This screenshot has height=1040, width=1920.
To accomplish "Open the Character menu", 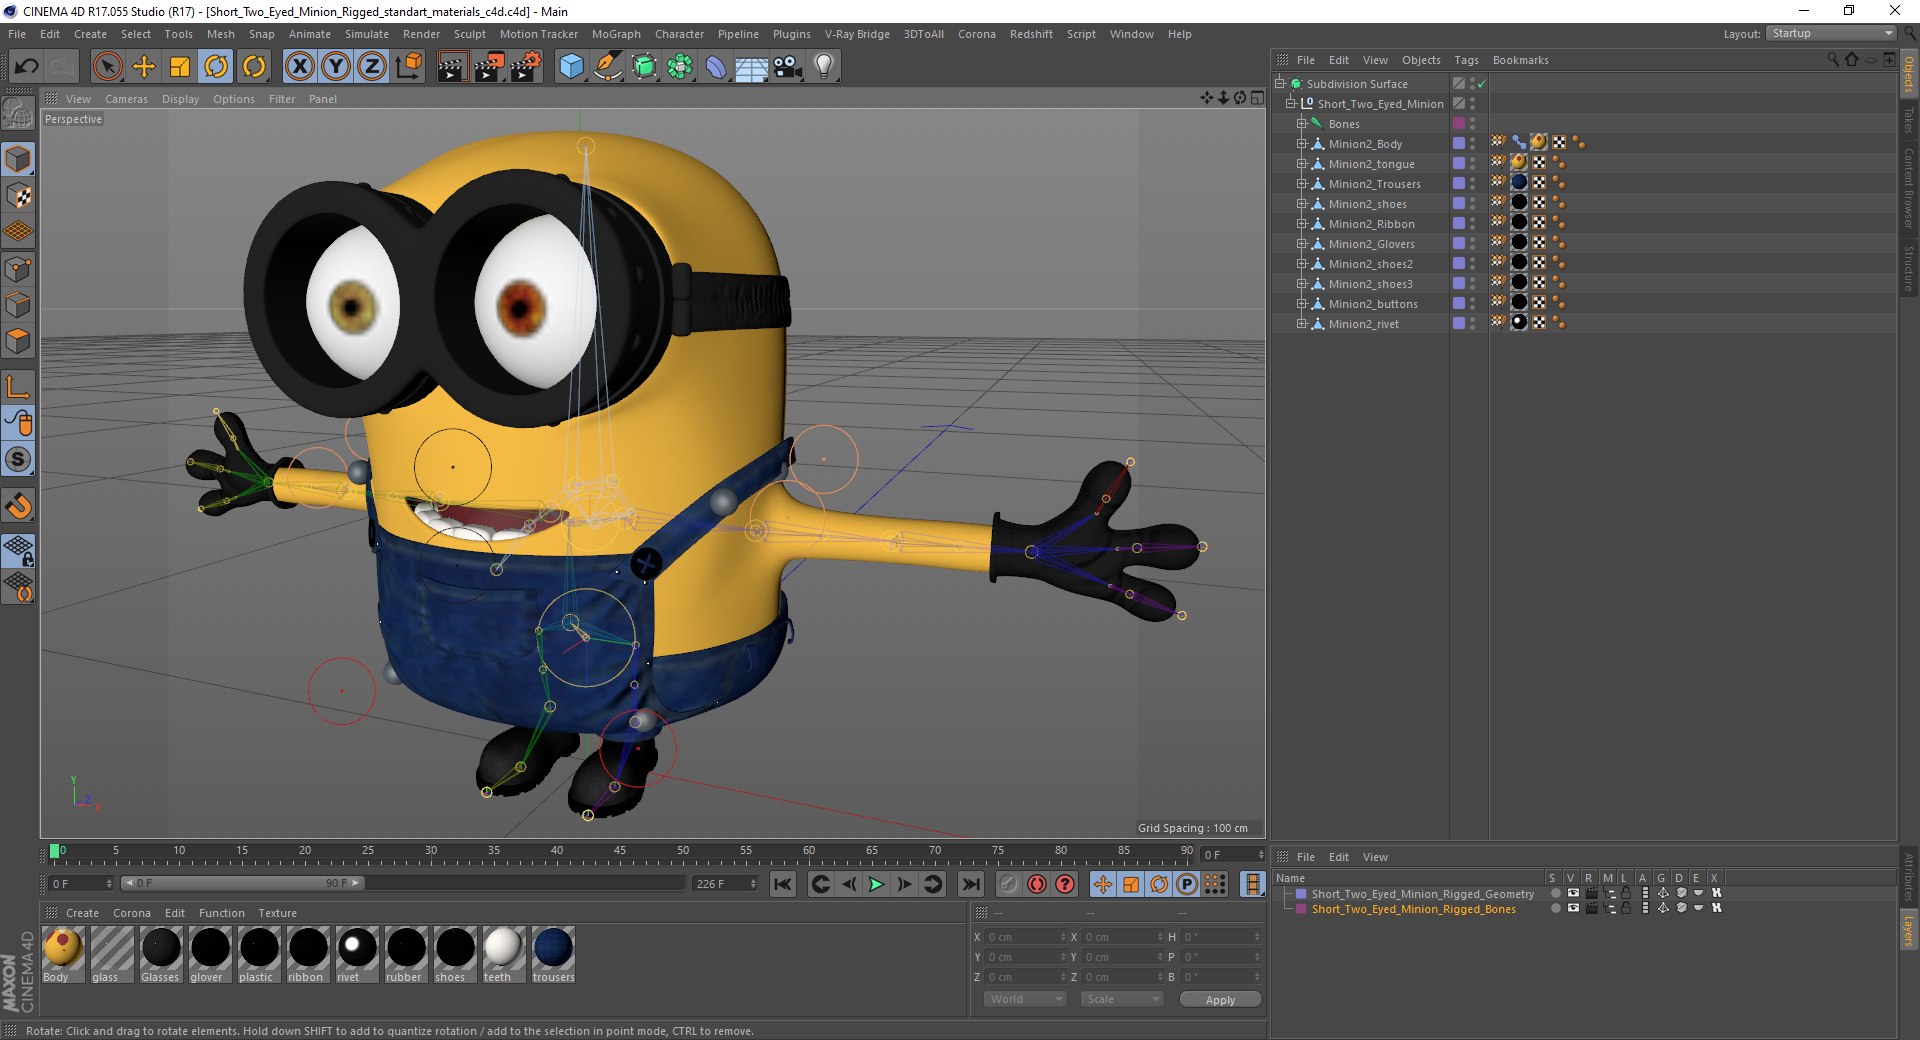I will coord(679,34).
